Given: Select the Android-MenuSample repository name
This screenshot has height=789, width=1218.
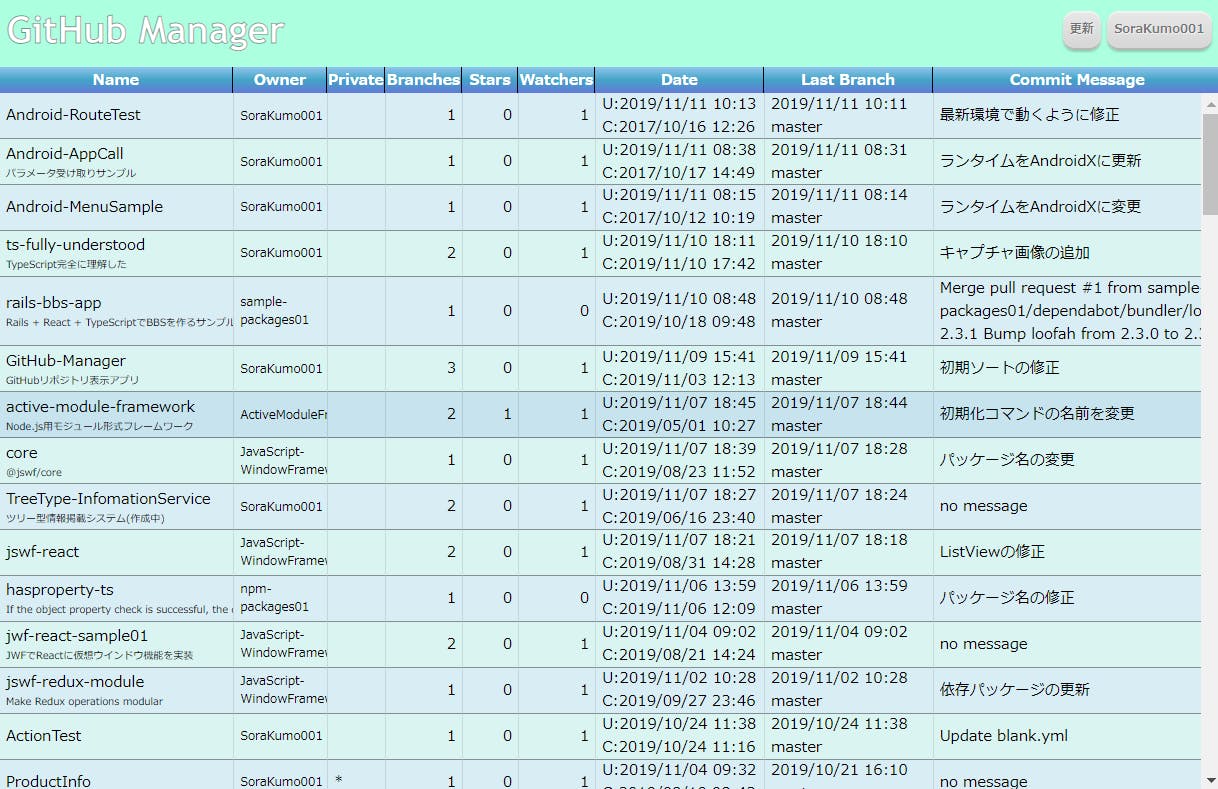Looking at the screenshot, I should tap(84, 207).
